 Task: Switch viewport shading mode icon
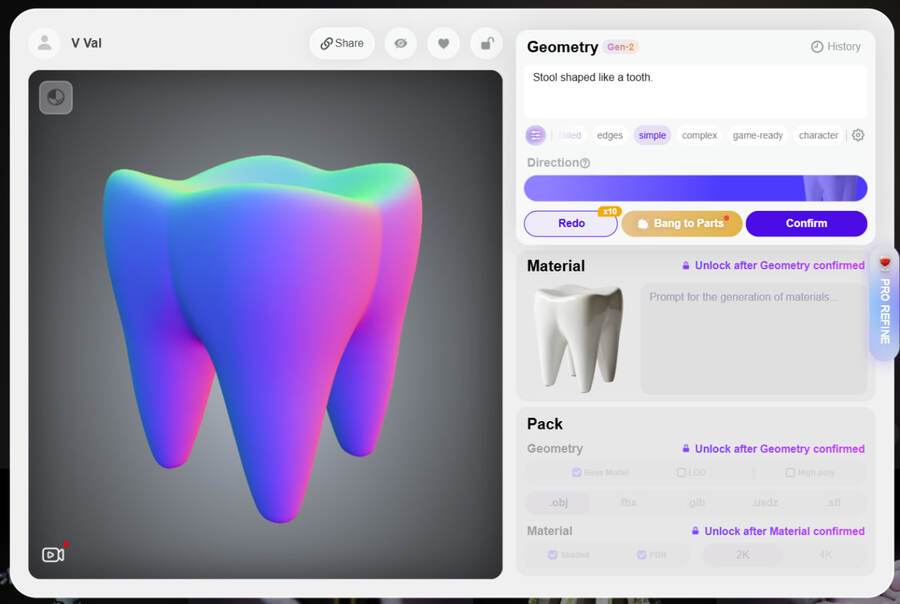(x=56, y=97)
